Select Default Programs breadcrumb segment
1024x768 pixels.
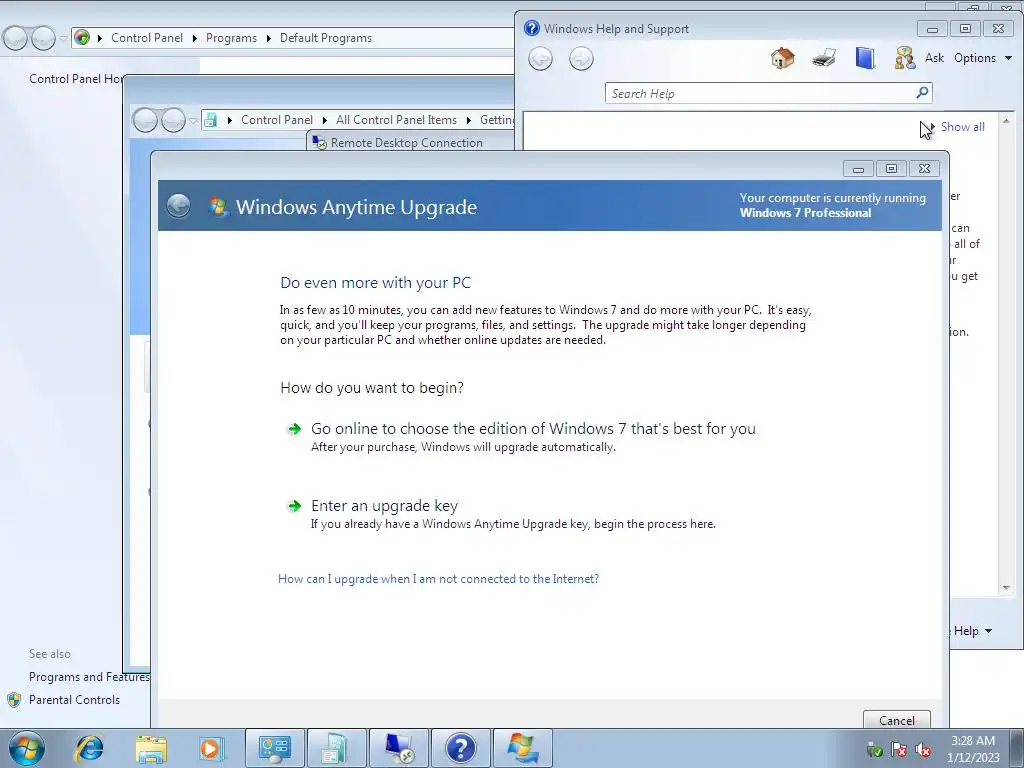(x=326, y=38)
